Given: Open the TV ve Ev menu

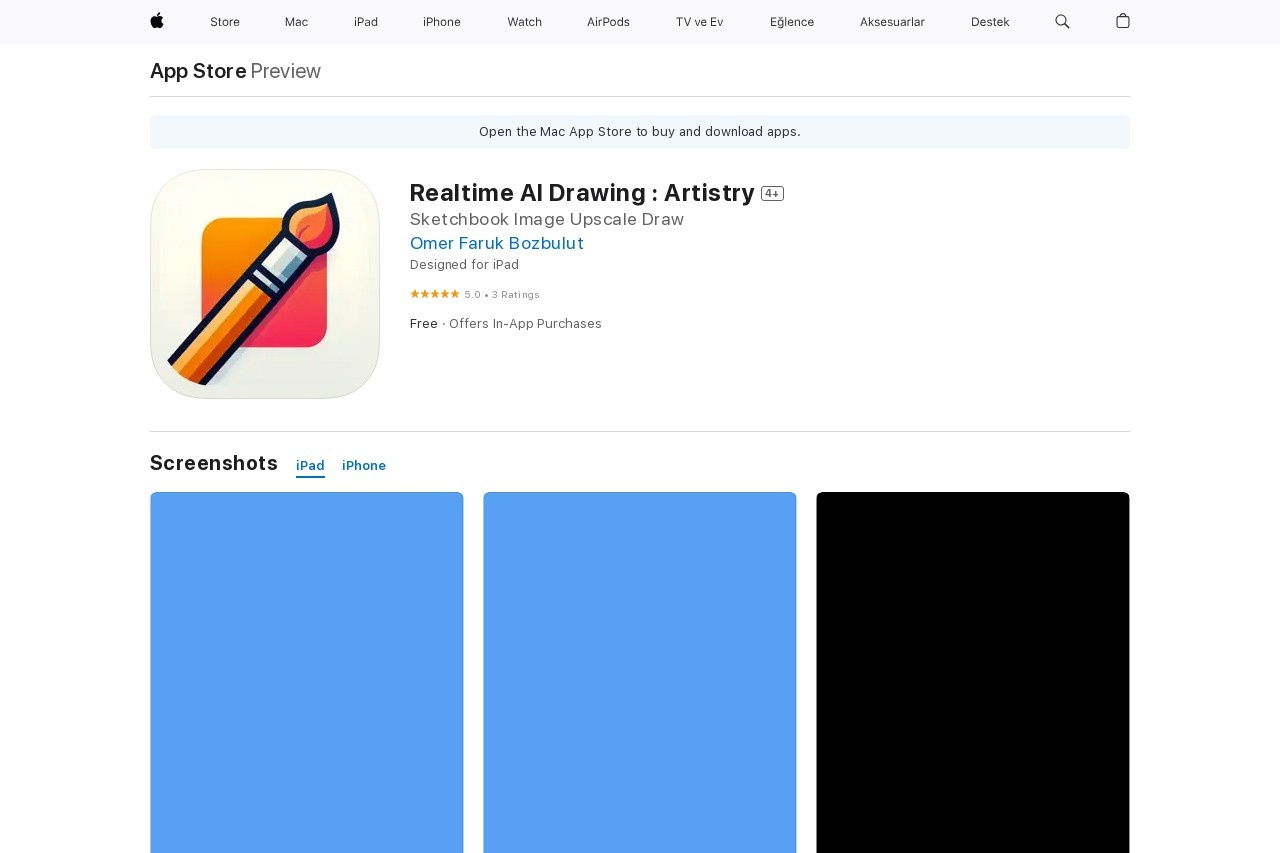Looking at the screenshot, I should click(699, 22).
